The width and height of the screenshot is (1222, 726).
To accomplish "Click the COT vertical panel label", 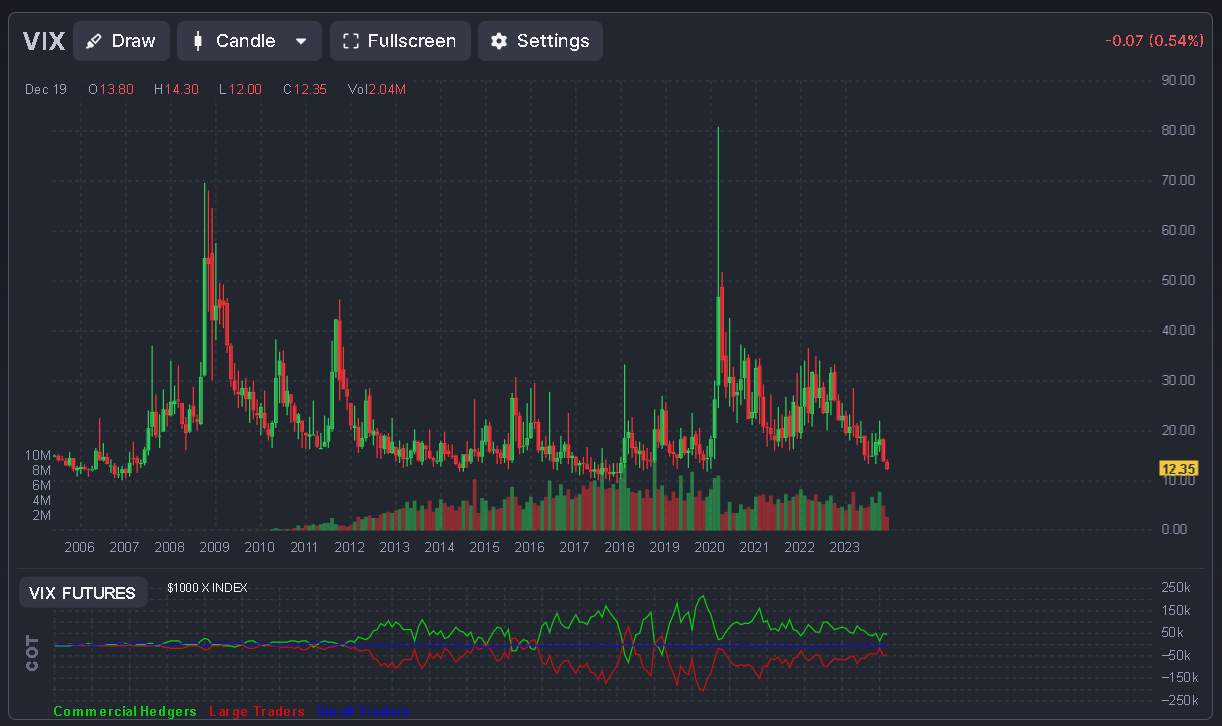I will coord(33,651).
